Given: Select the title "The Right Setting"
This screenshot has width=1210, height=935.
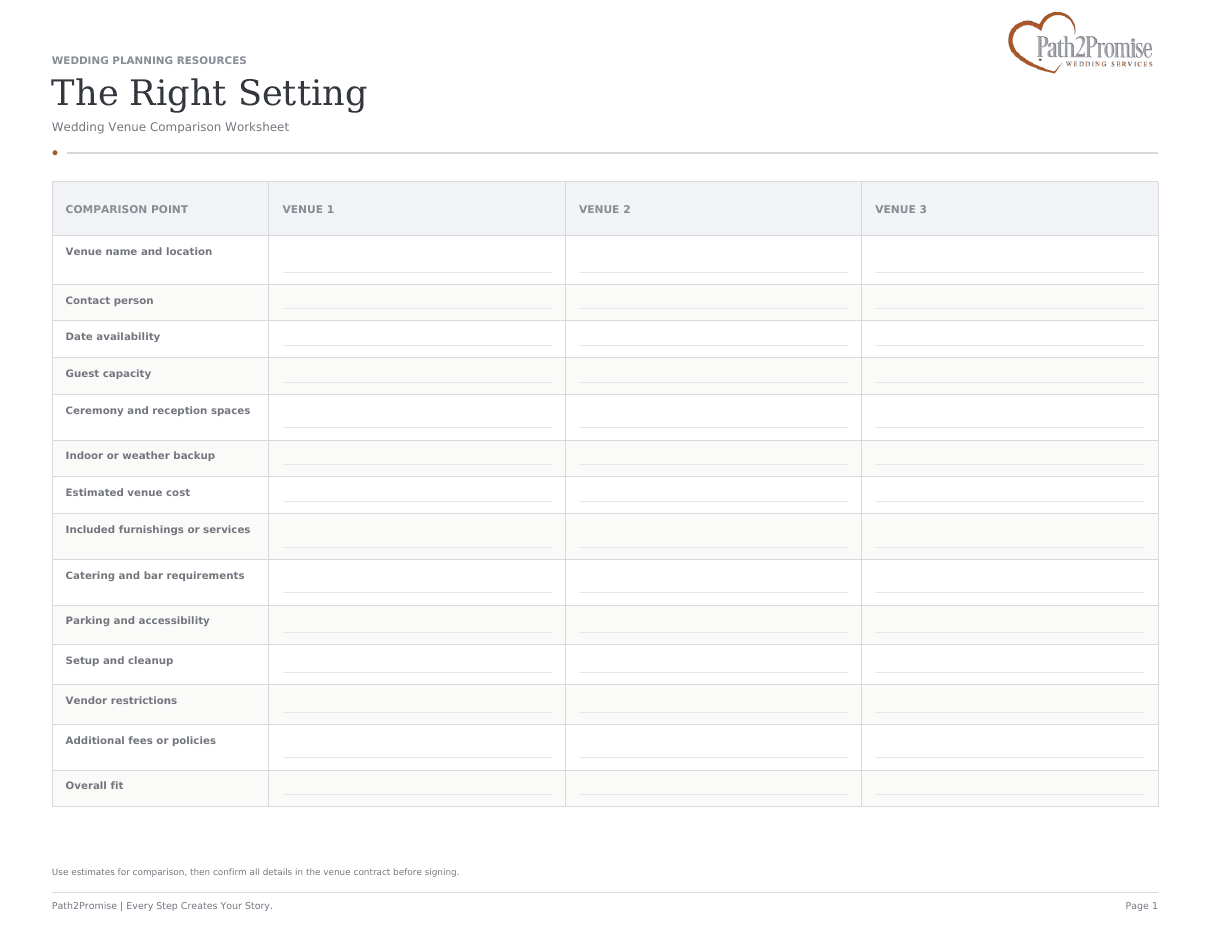Looking at the screenshot, I should [x=209, y=93].
